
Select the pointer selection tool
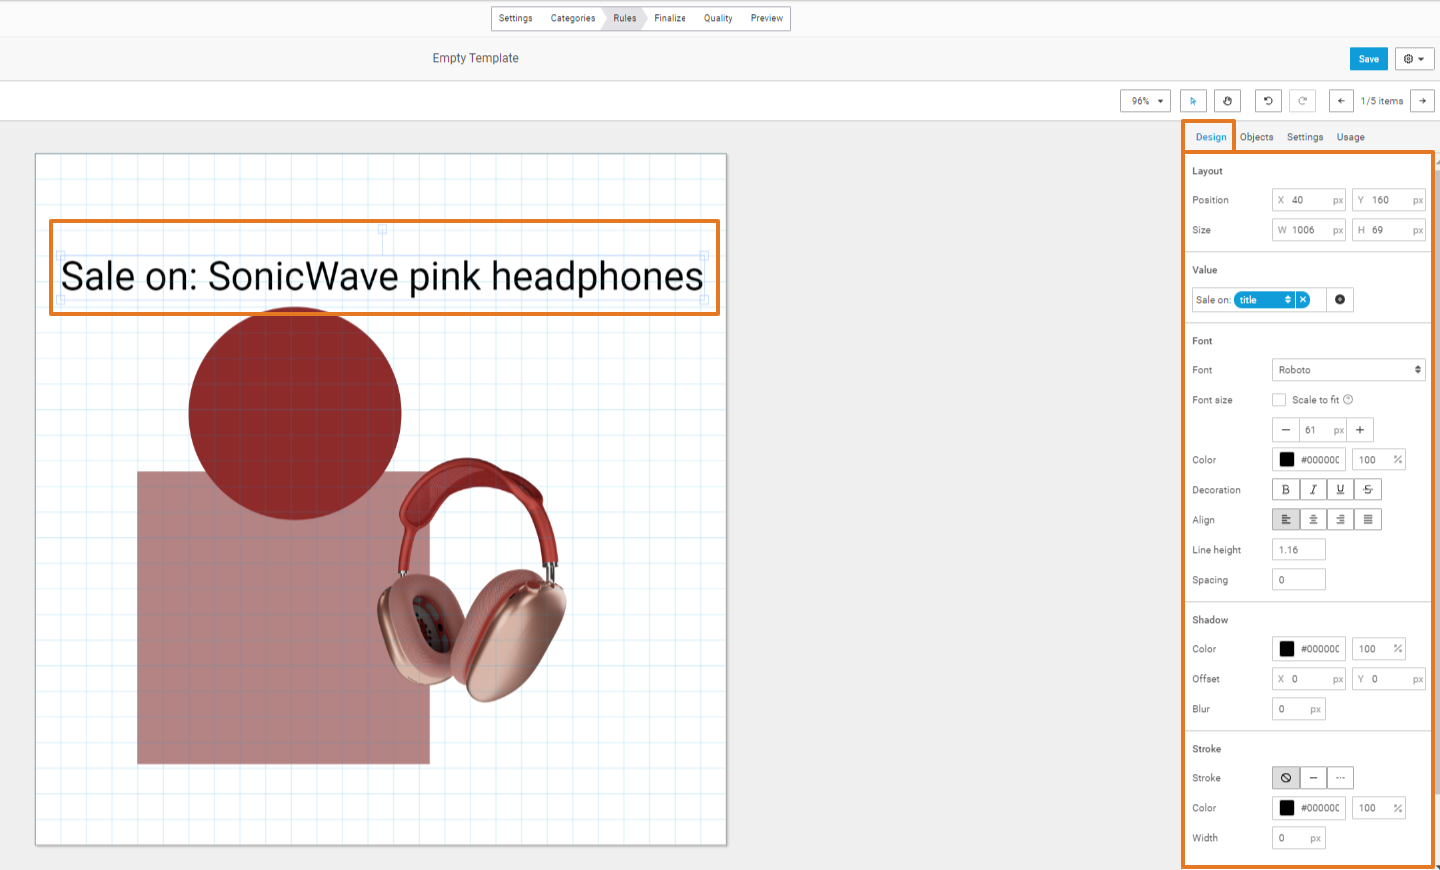click(x=1193, y=101)
